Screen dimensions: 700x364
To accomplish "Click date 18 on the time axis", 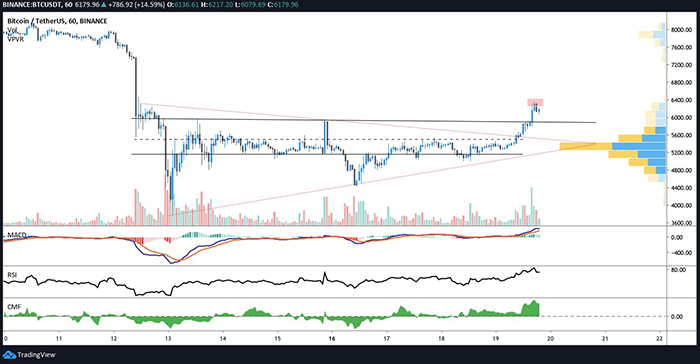I will [441, 339].
